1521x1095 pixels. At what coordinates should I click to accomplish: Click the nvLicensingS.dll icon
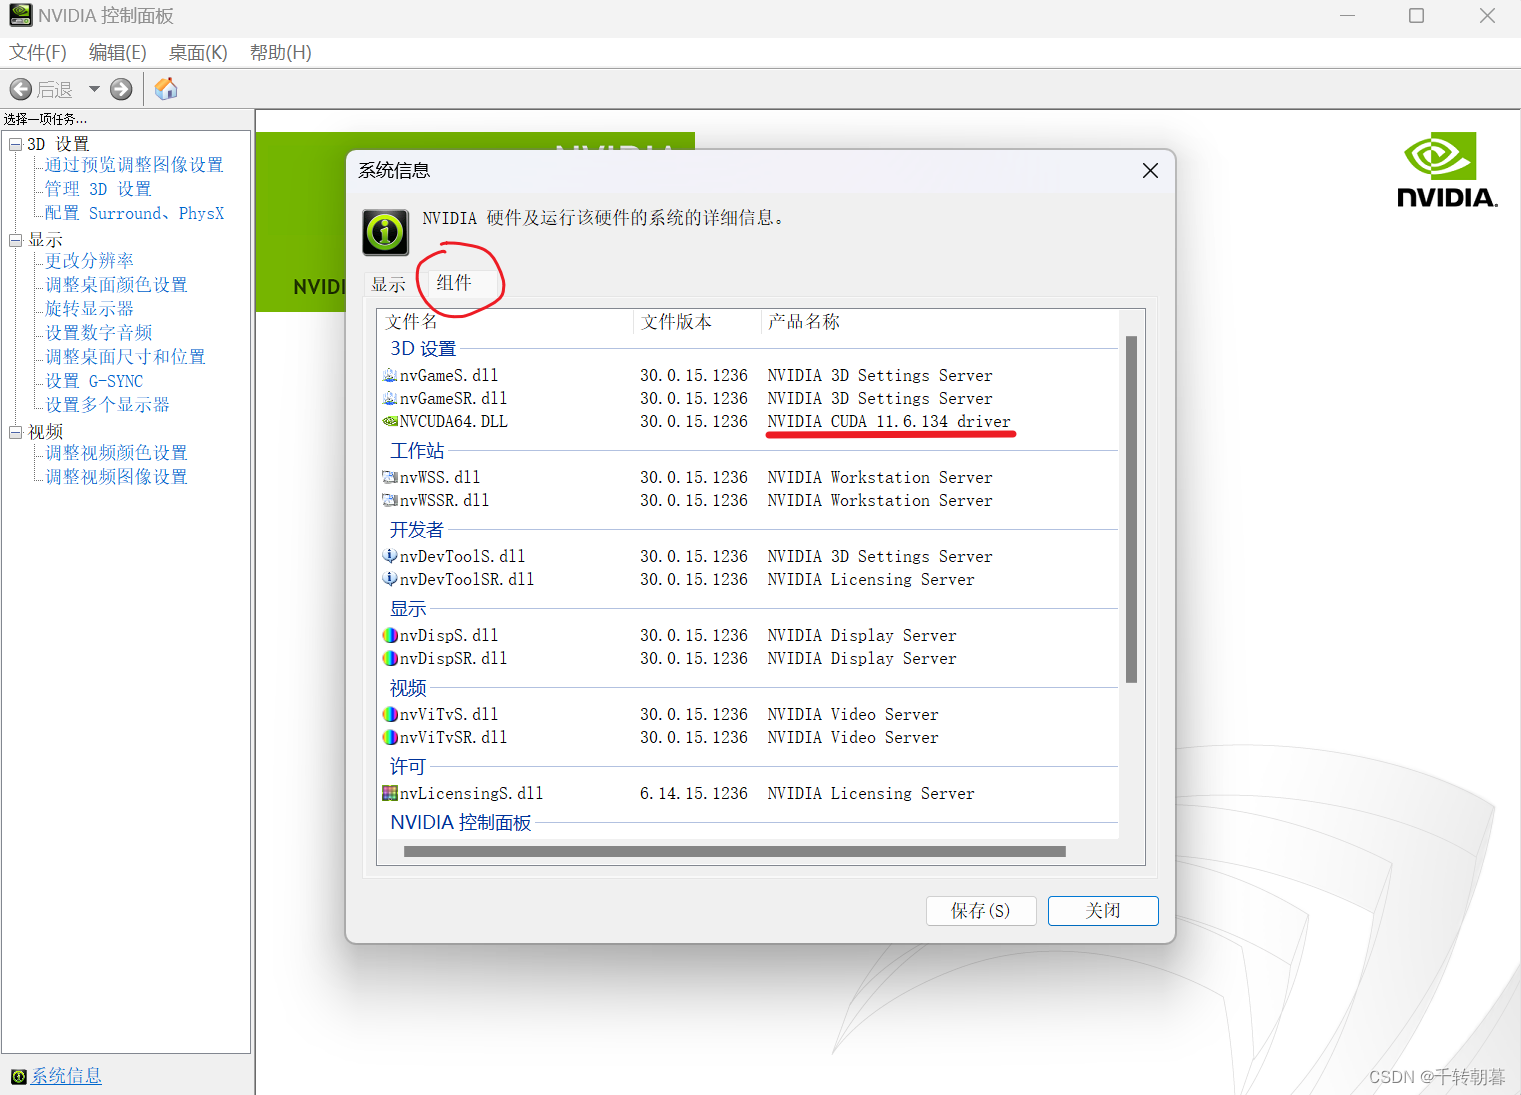[x=390, y=793]
